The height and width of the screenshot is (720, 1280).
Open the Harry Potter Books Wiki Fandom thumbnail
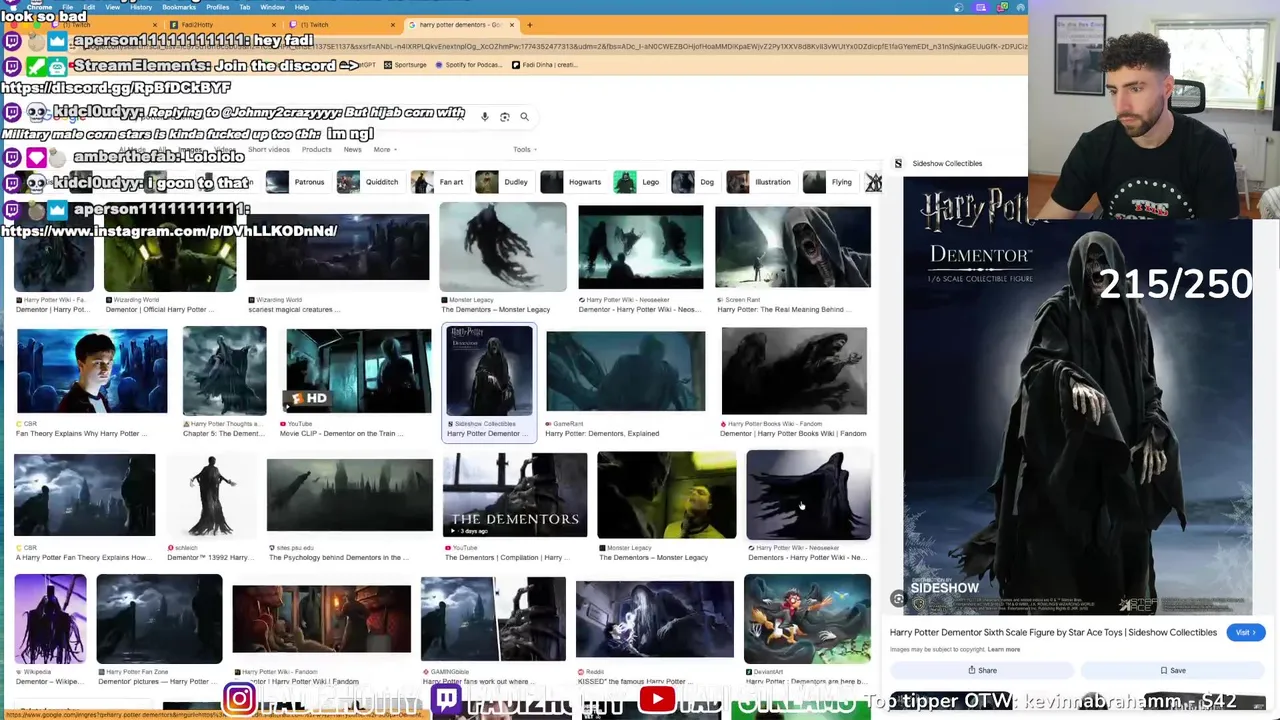[794, 371]
